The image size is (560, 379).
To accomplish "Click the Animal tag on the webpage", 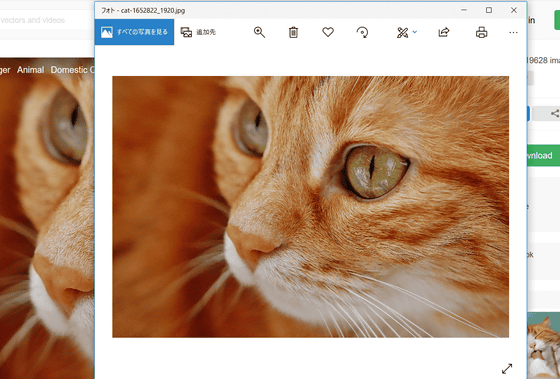I will 30,70.
